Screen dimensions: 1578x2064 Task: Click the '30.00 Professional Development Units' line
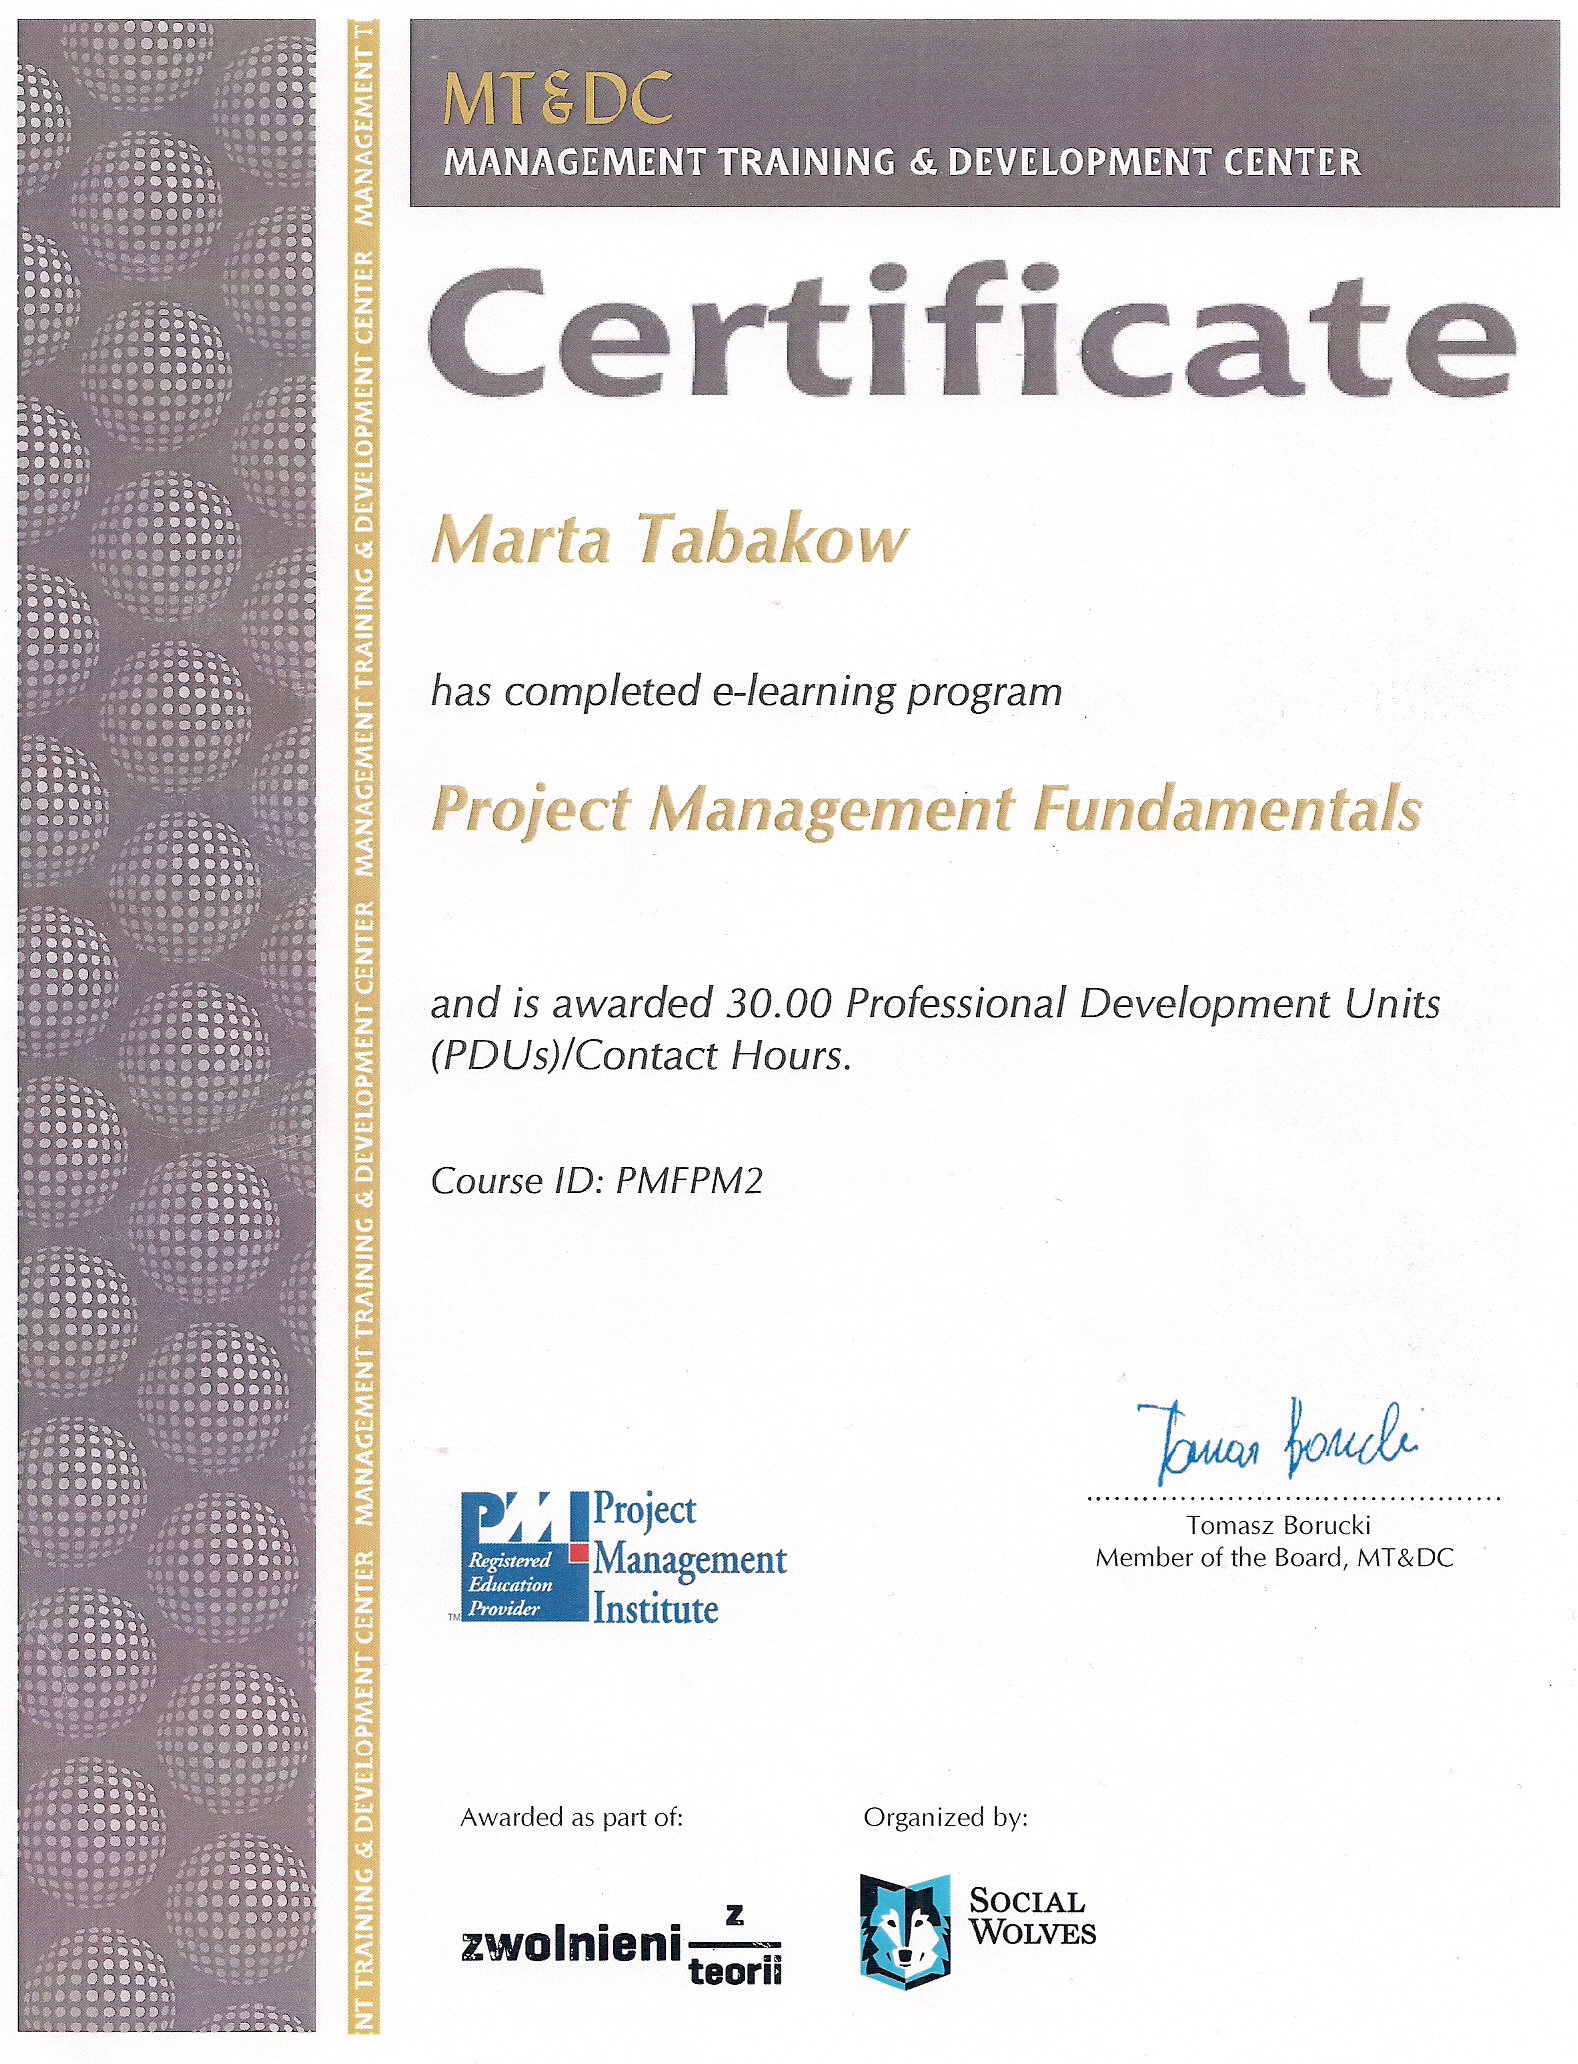tap(936, 1003)
